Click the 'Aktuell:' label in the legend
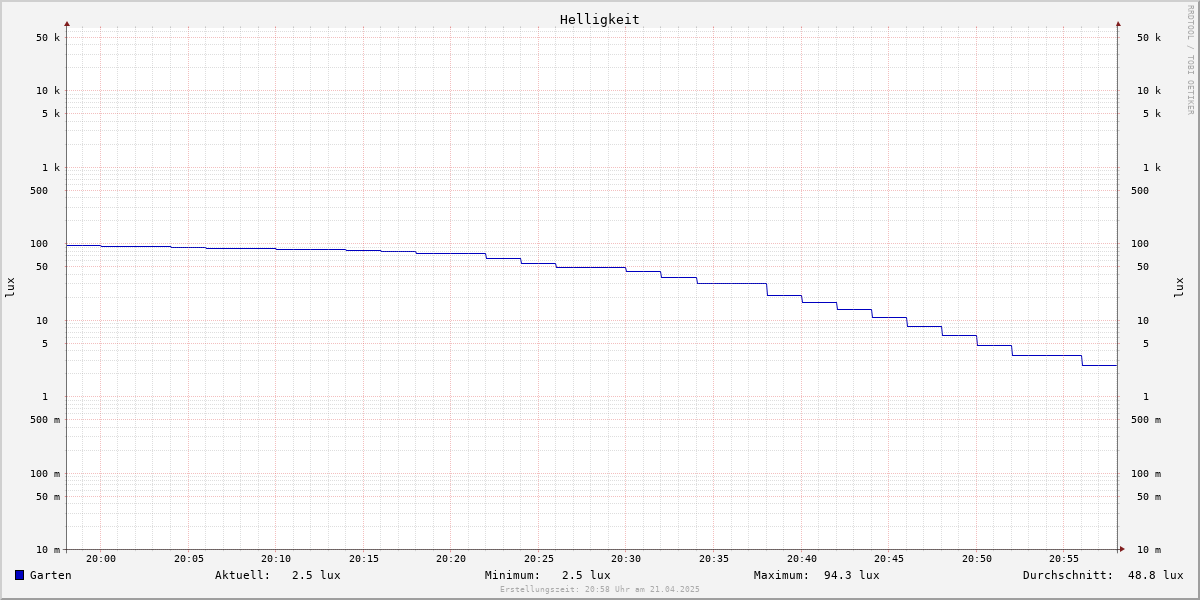 click(x=243, y=575)
